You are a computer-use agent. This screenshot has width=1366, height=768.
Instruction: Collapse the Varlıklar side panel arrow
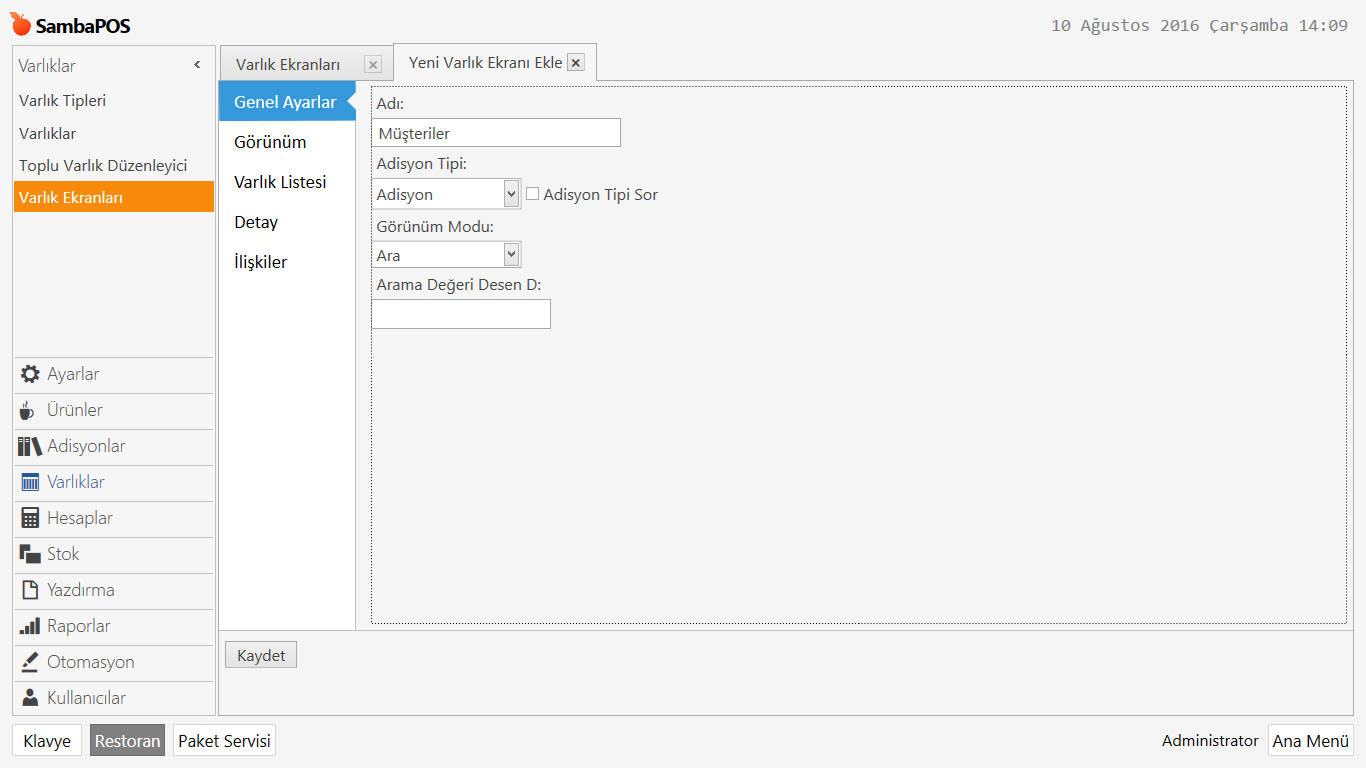[x=197, y=65]
